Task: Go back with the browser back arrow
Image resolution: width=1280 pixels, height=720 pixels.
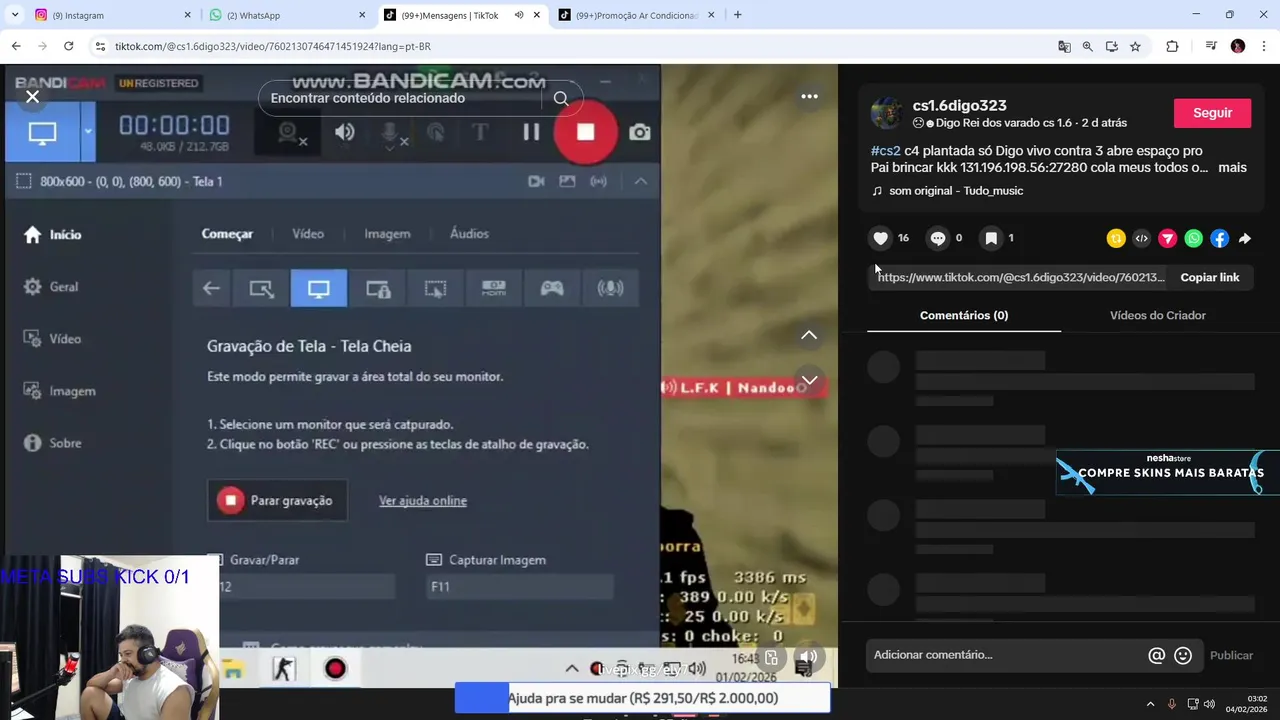Action: [x=16, y=46]
